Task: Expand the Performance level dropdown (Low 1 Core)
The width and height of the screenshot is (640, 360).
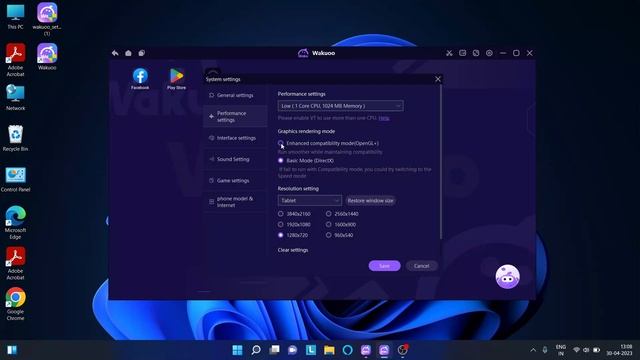Action: (x=340, y=106)
